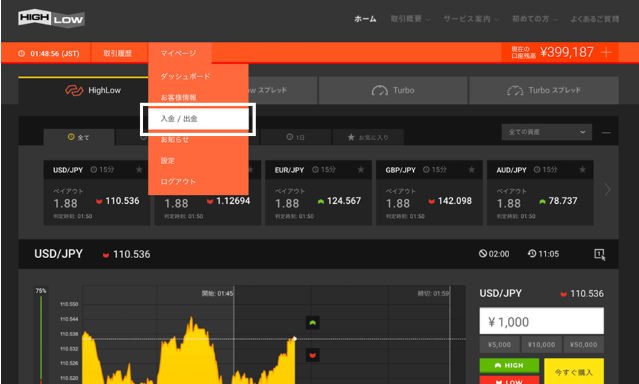Show next asset cards with right chevron
Screen dimensions: 639x384
coord(608,190)
